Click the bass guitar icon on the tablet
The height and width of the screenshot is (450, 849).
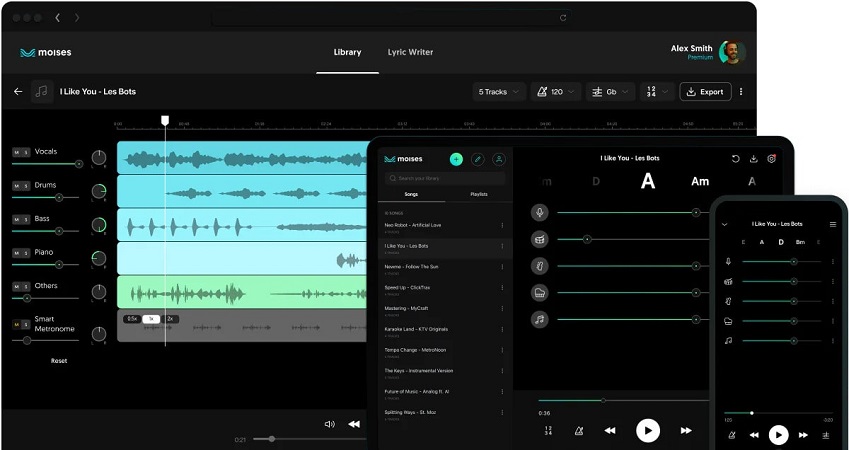pyautogui.click(x=539, y=266)
